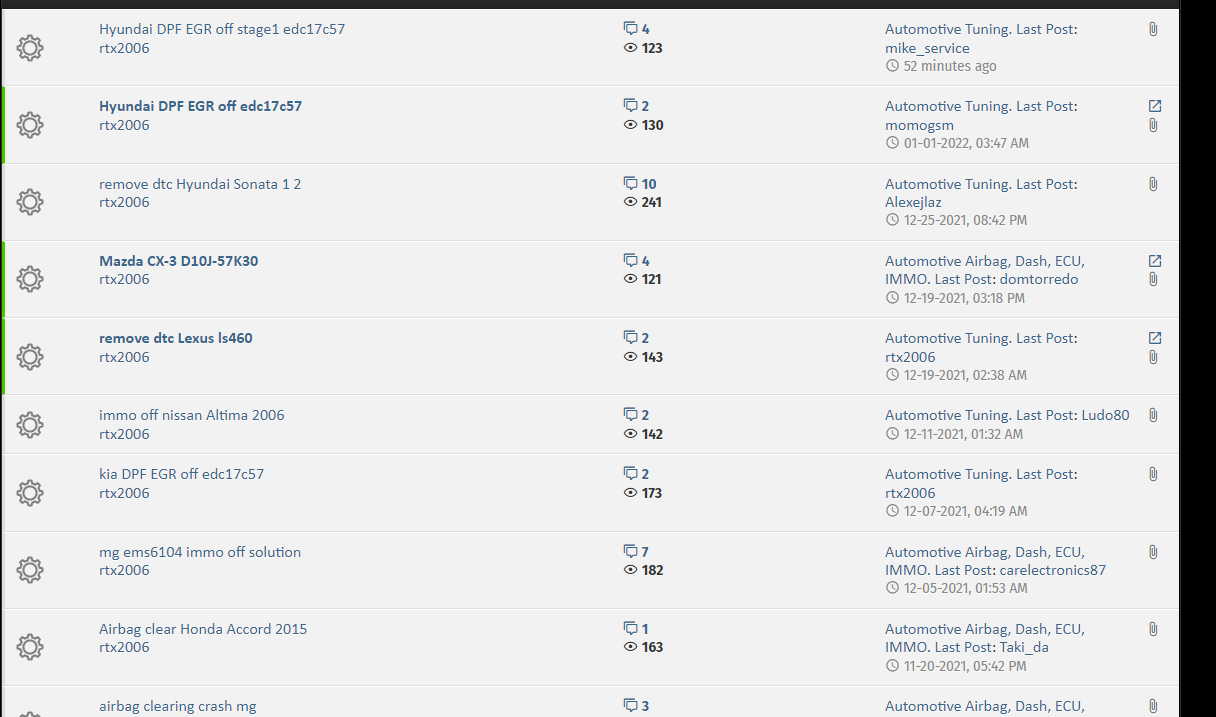This screenshot has width=1216, height=717.
Task: Open first-unread arrow icon for Hyundai DPF EGR off edc17c57
Action: pos(1154,106)
